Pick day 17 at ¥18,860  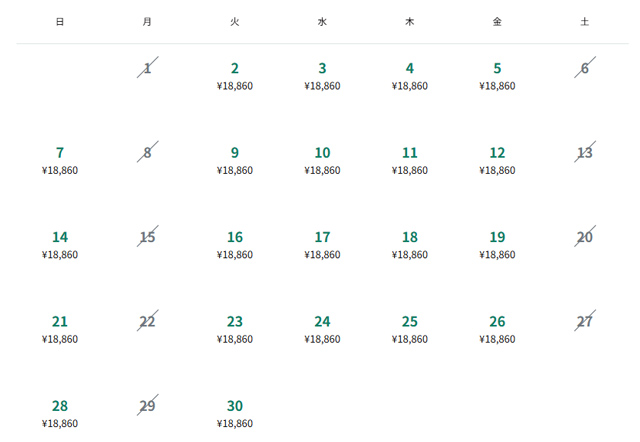tap(322, 244)
